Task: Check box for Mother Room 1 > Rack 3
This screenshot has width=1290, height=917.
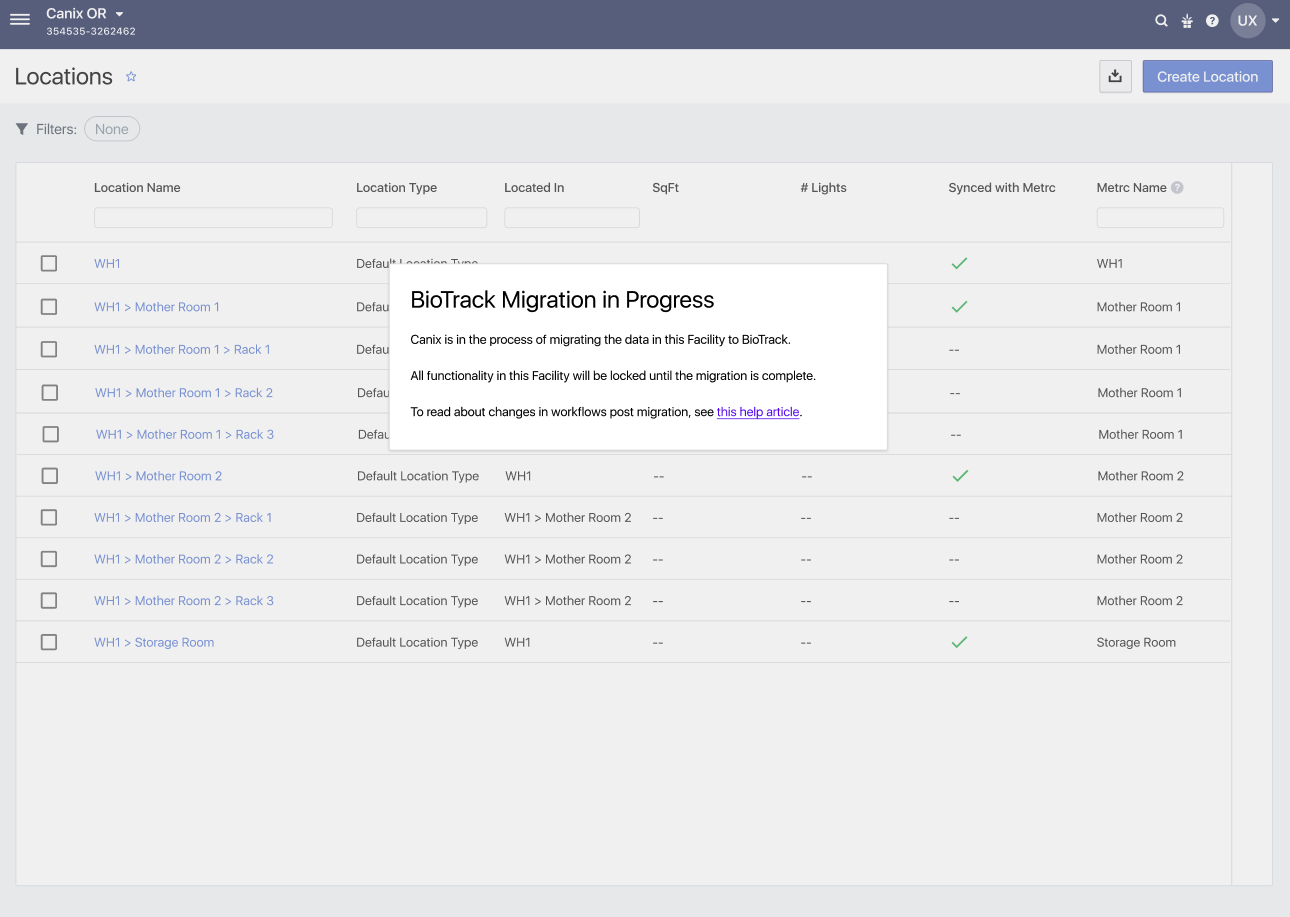Action: point(51,434)
